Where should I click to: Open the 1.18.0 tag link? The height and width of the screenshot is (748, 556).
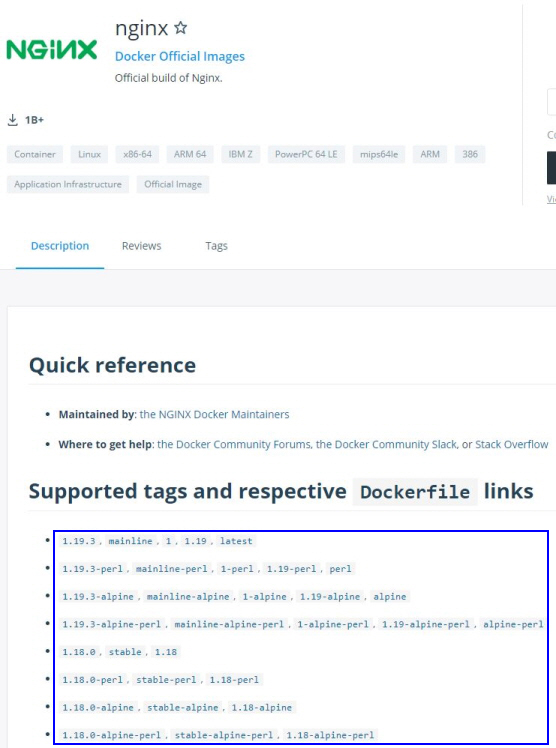point(79,652)
